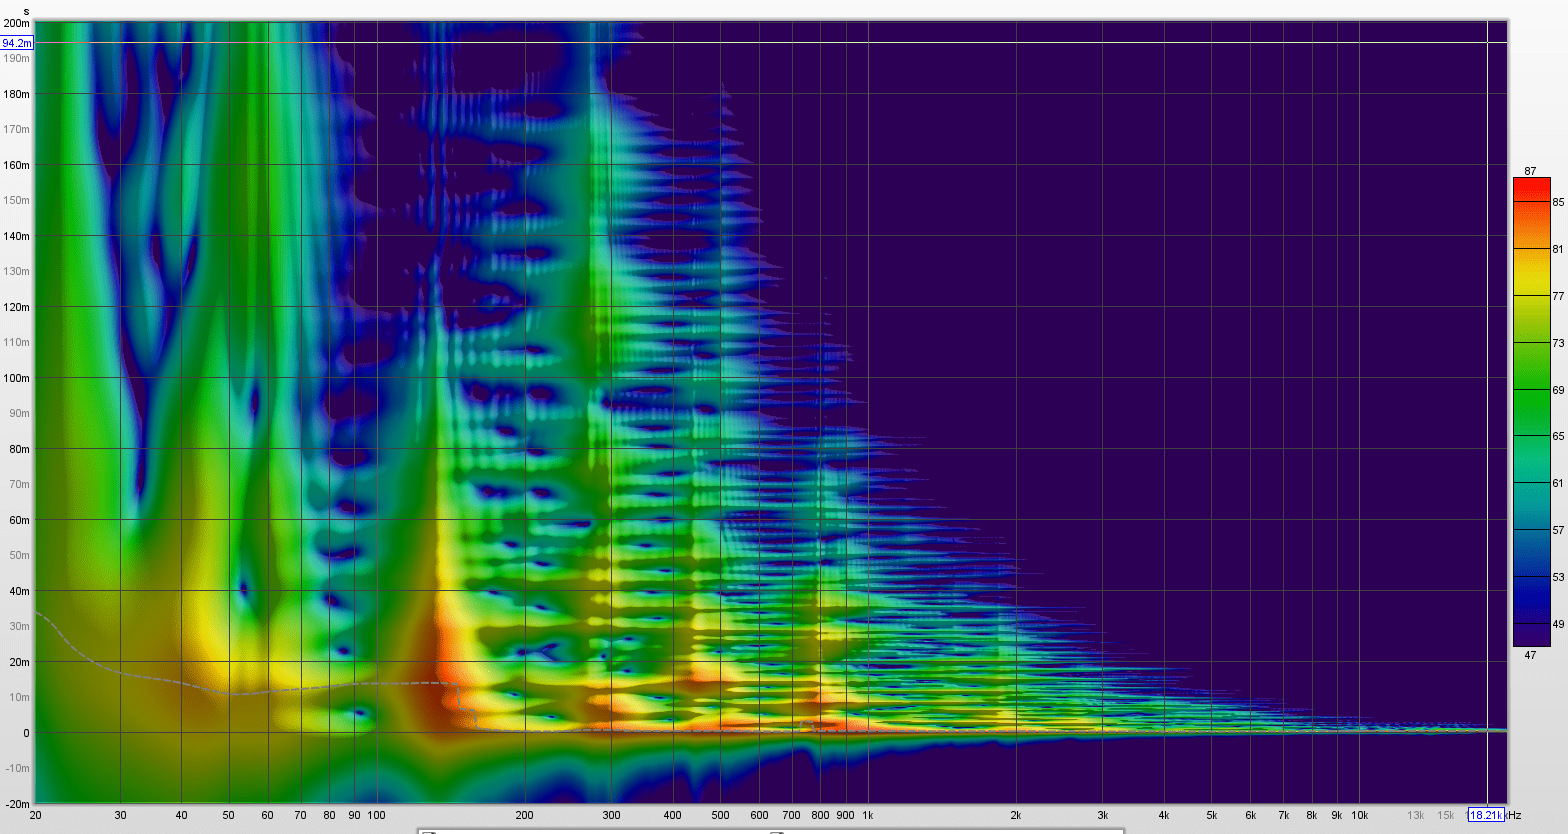Click the 3k label on frequency axis
Image resolution: width=1568 pixels, height=834 pixels.
[1103, 815]
